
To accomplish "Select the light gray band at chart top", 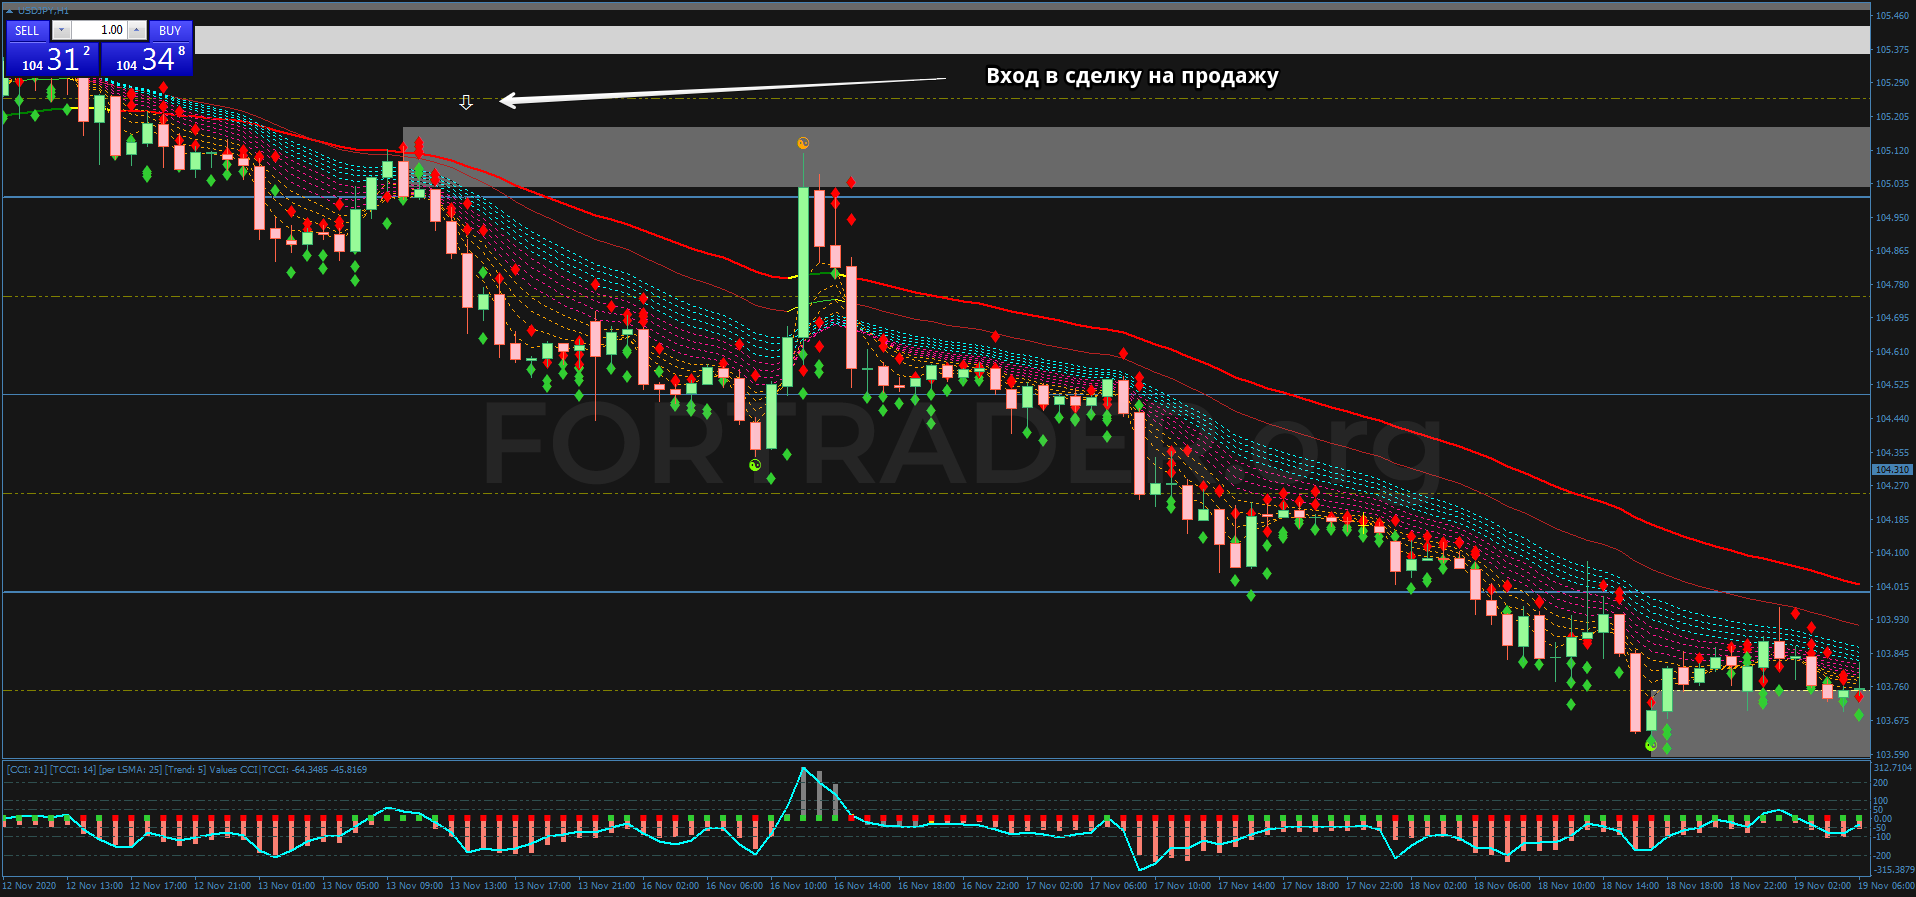I will pyautogui.click(x=1031, y=40).
